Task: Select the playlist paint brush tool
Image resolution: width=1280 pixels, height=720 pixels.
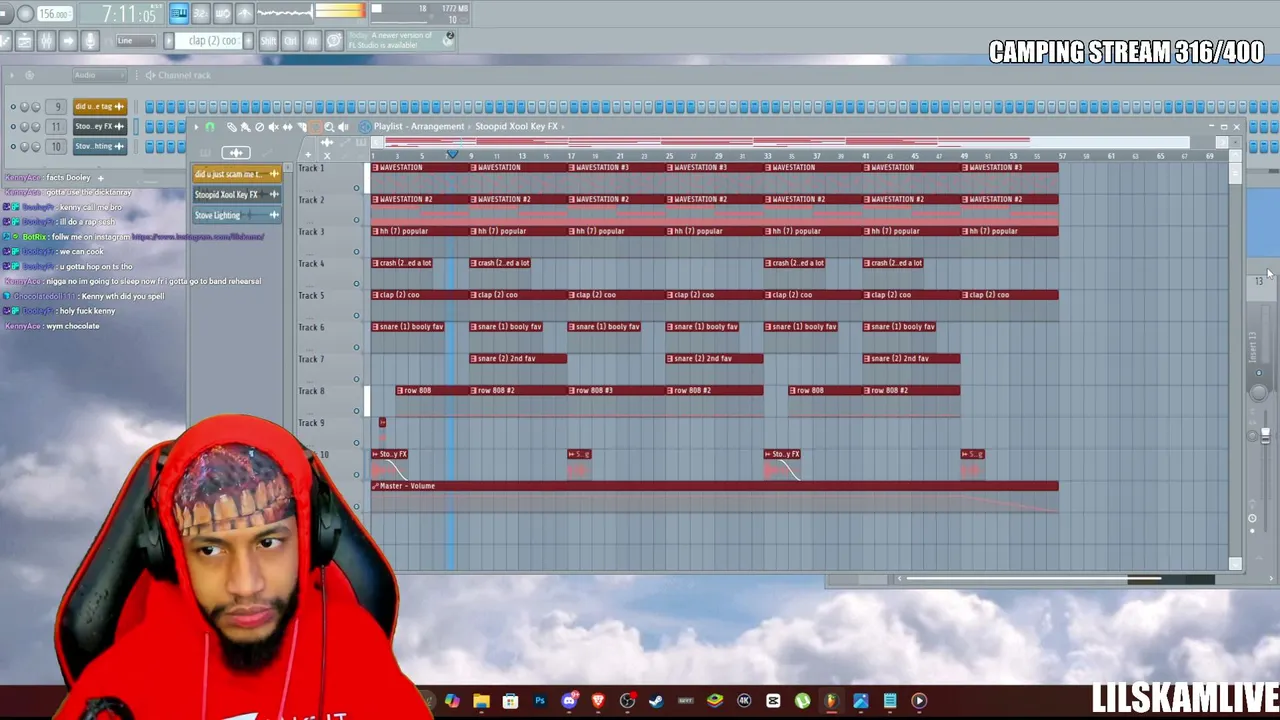Action: click(x=246, y=127)
